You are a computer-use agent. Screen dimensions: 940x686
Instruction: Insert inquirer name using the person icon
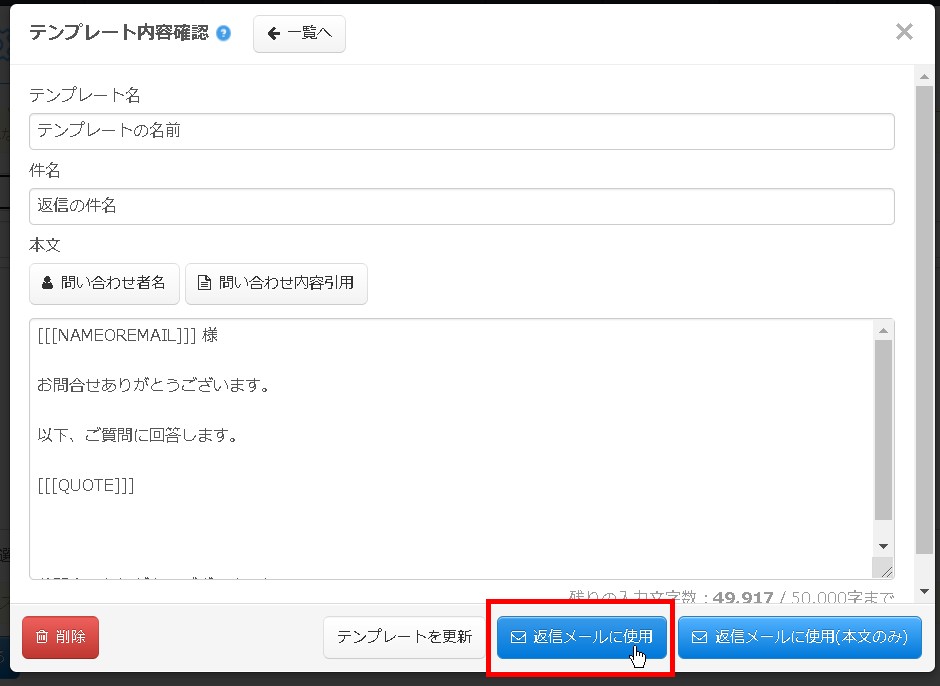tap(46, 284)
